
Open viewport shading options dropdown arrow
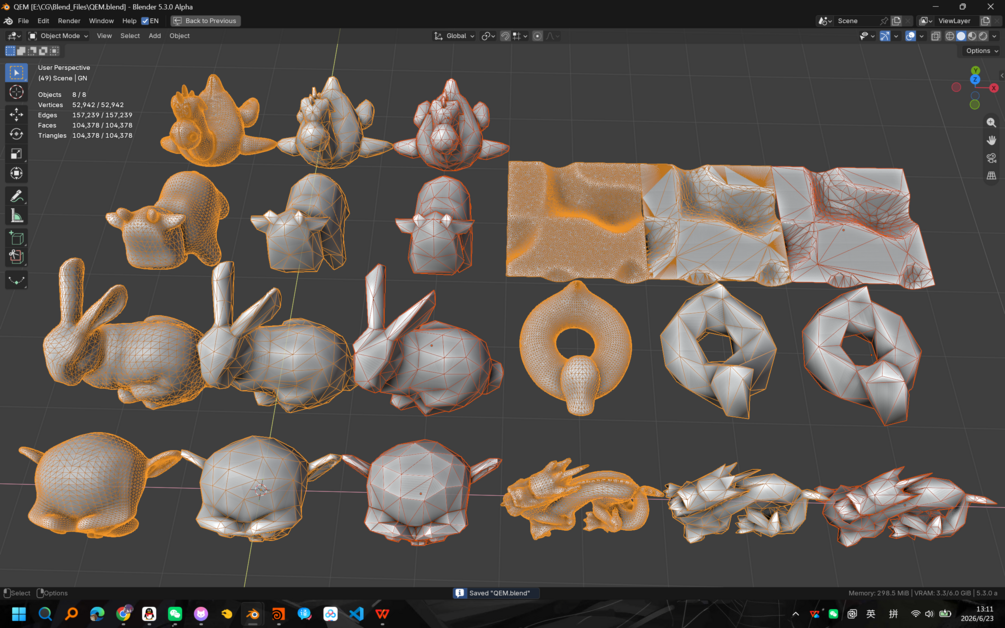coord(994,36)
